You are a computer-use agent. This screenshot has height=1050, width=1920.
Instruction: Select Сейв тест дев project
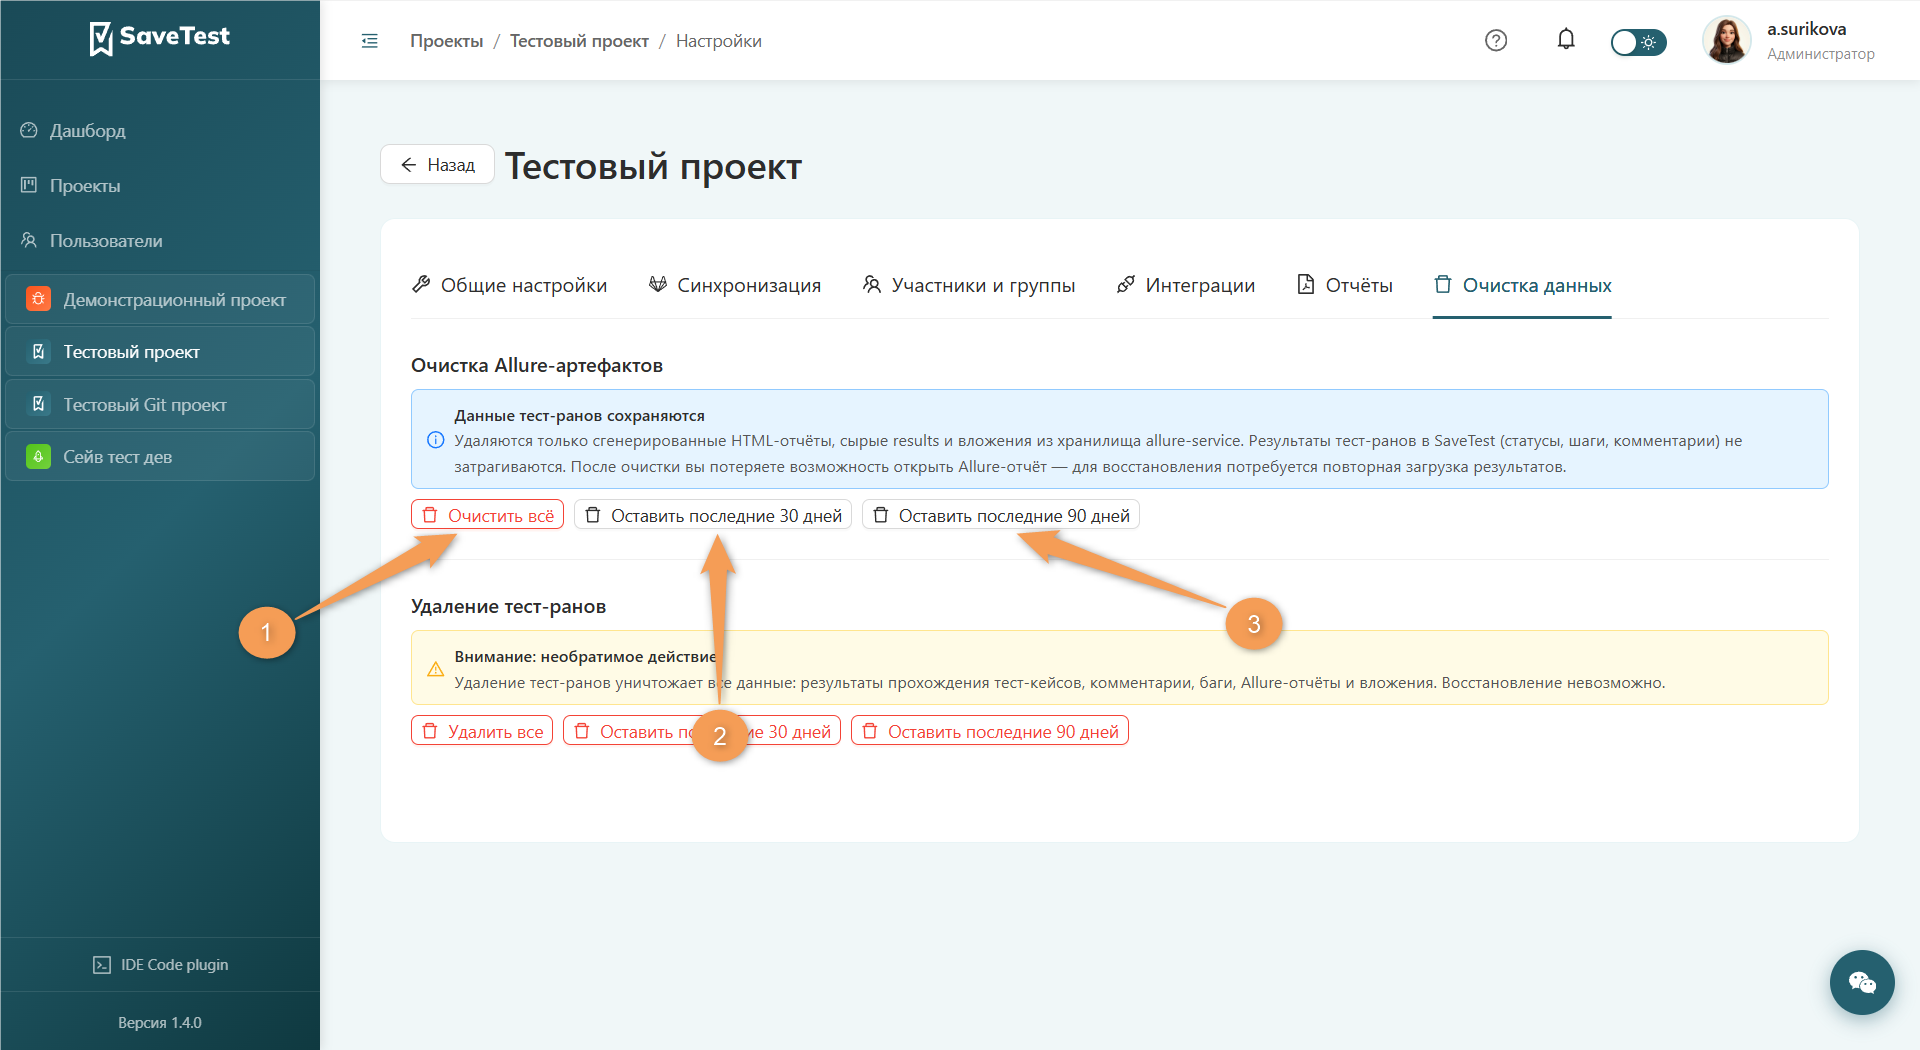coord(160,457)
